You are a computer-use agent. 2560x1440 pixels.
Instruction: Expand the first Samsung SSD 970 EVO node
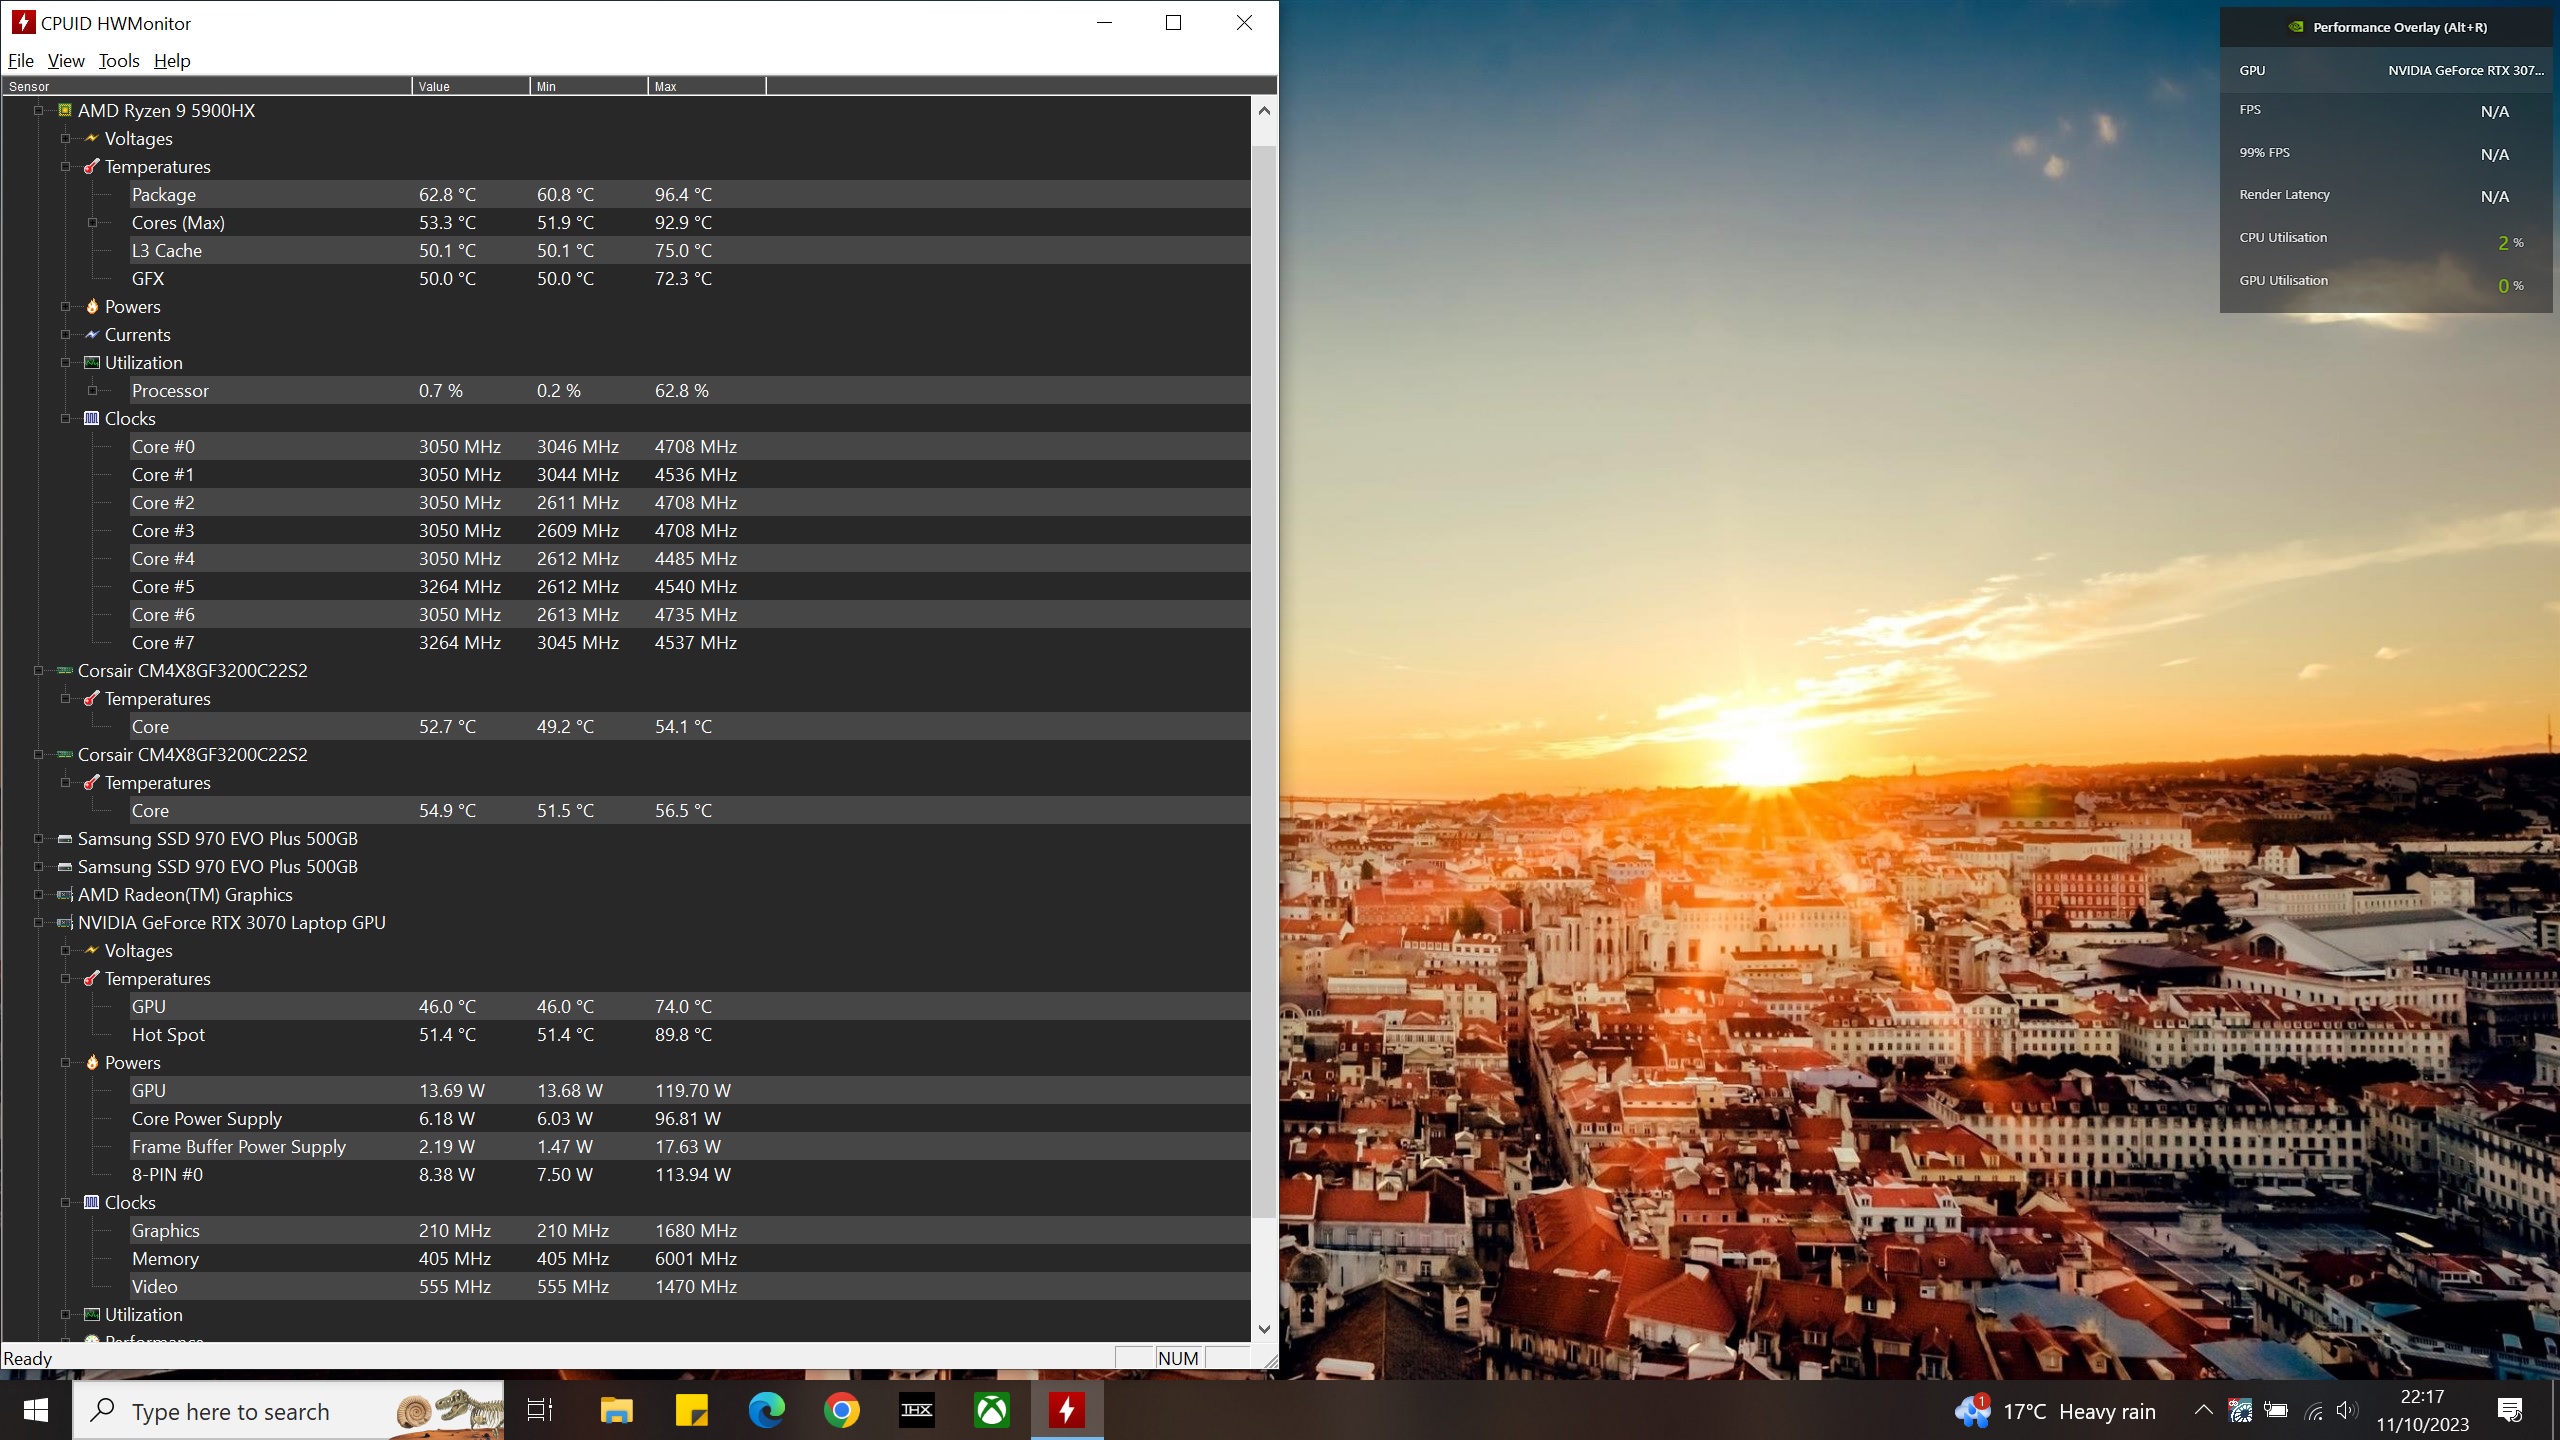click(38, 839)
